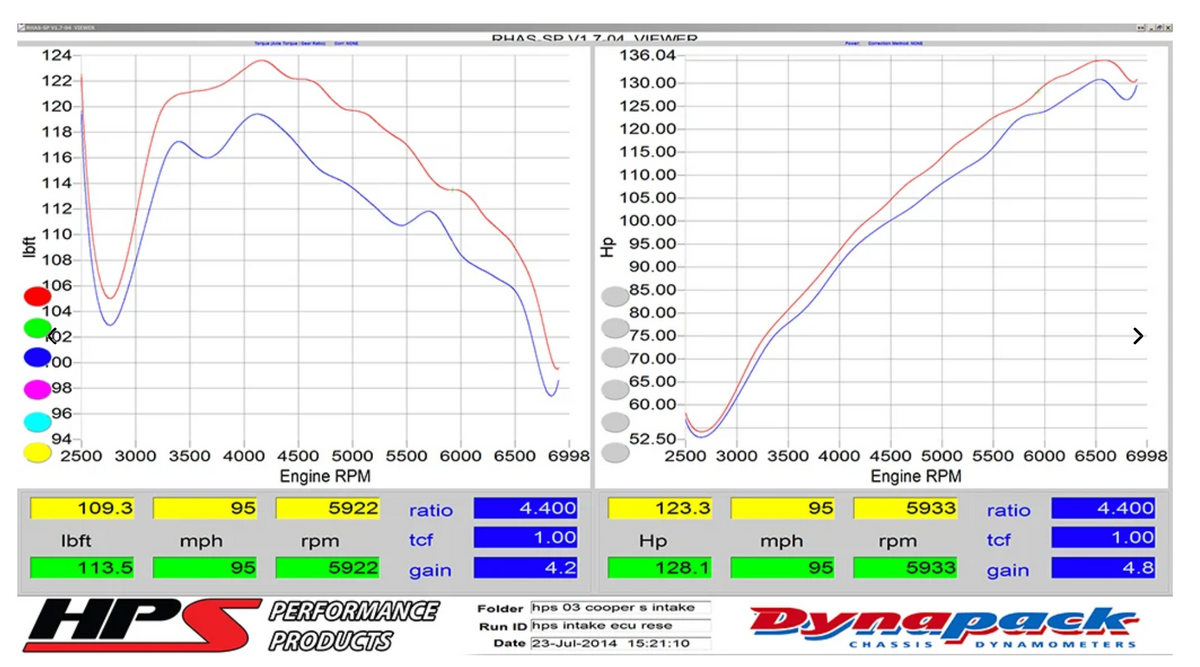The image size is (1200, 667).
Task: Click the 136.04 peak label on Hp axis
Action: 649,55
